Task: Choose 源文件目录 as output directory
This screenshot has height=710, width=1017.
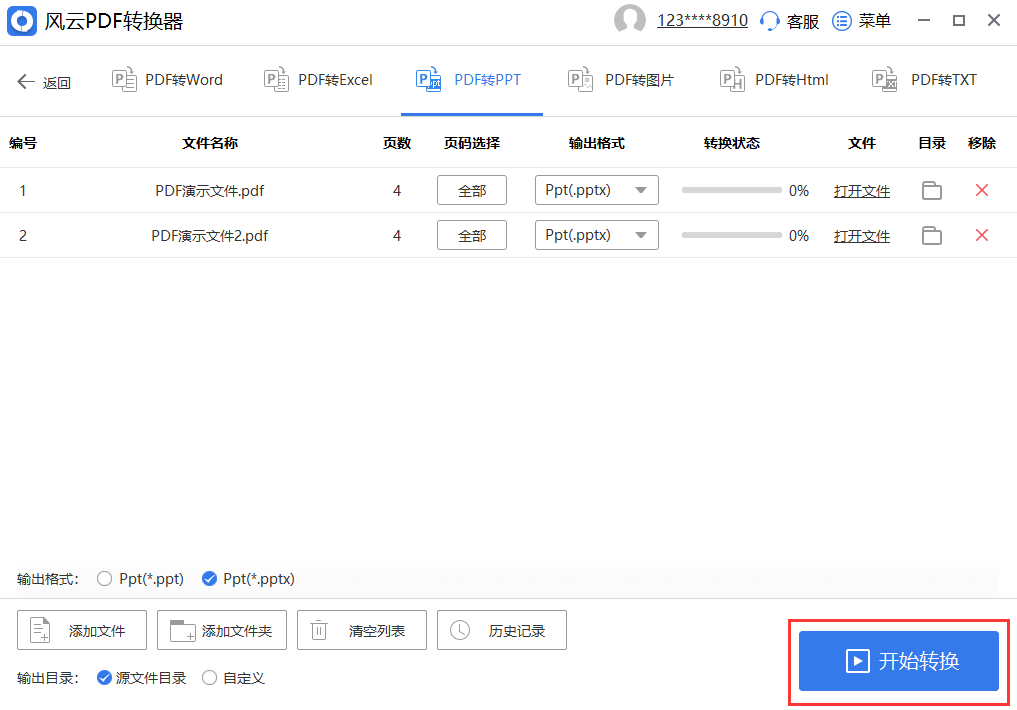Action: 104,678
